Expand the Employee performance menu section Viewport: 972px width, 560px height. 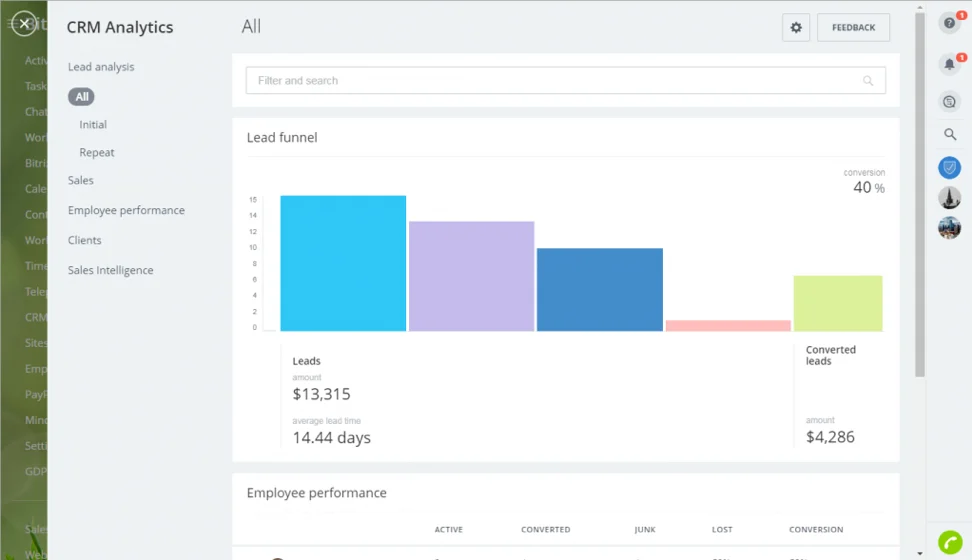(126, 211)
